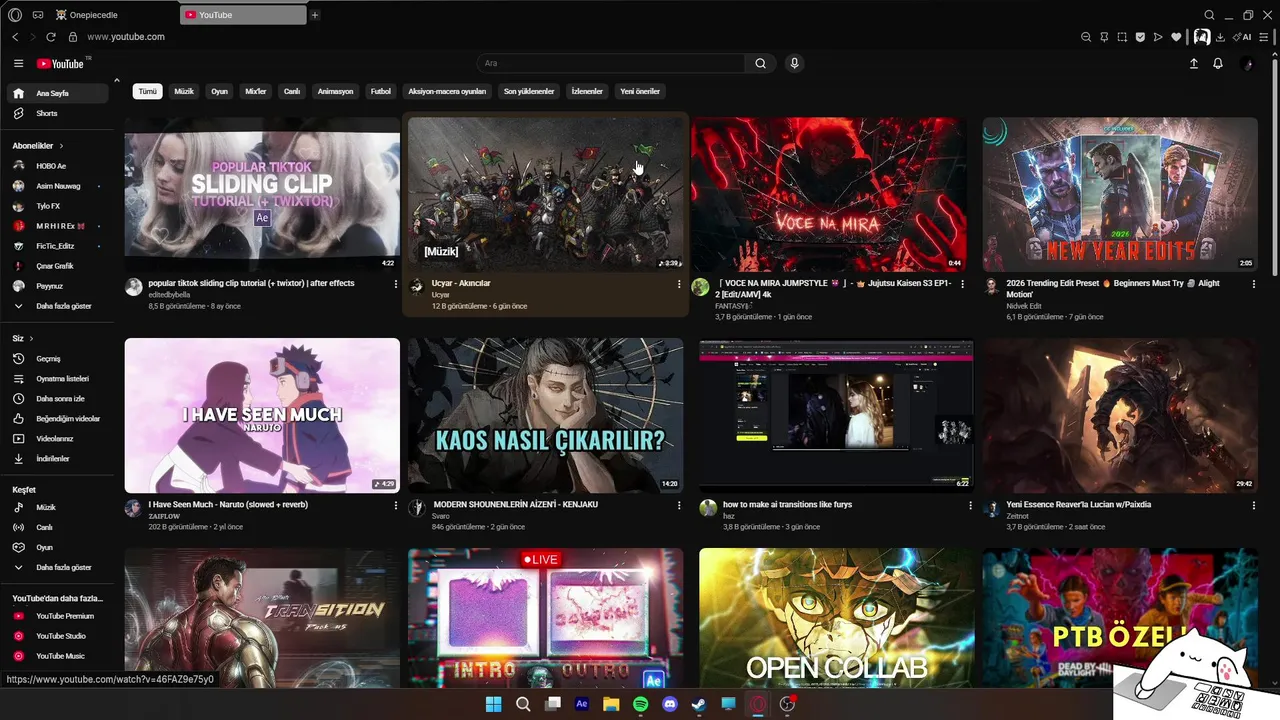
Task: Open Steam from the taskbar
Action: (x=699, y=704)
